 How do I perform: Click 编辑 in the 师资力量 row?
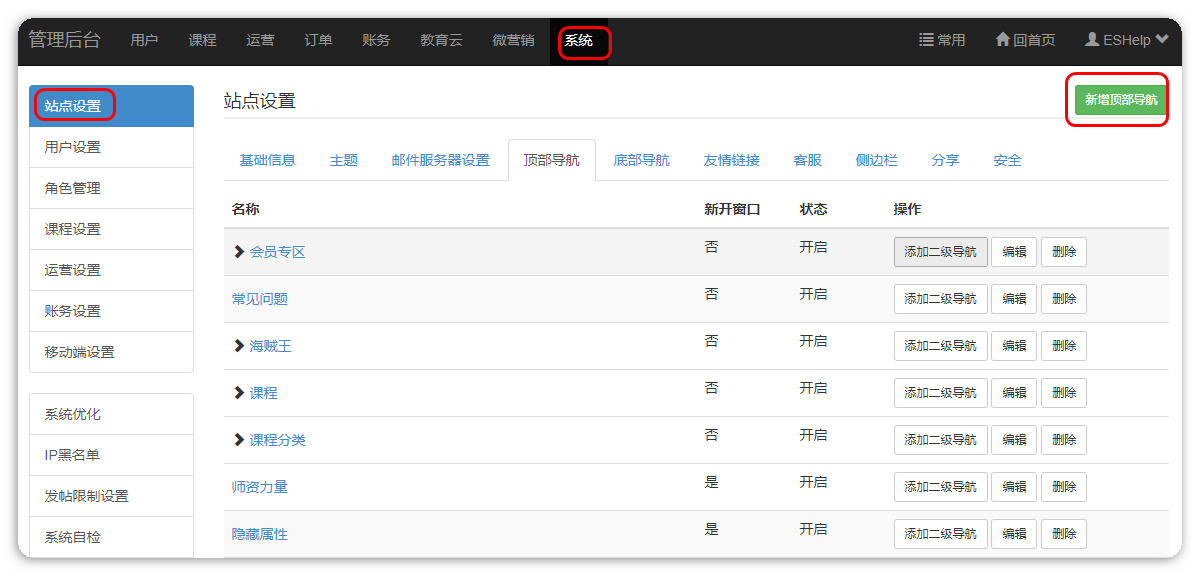tap(1014, 487)
